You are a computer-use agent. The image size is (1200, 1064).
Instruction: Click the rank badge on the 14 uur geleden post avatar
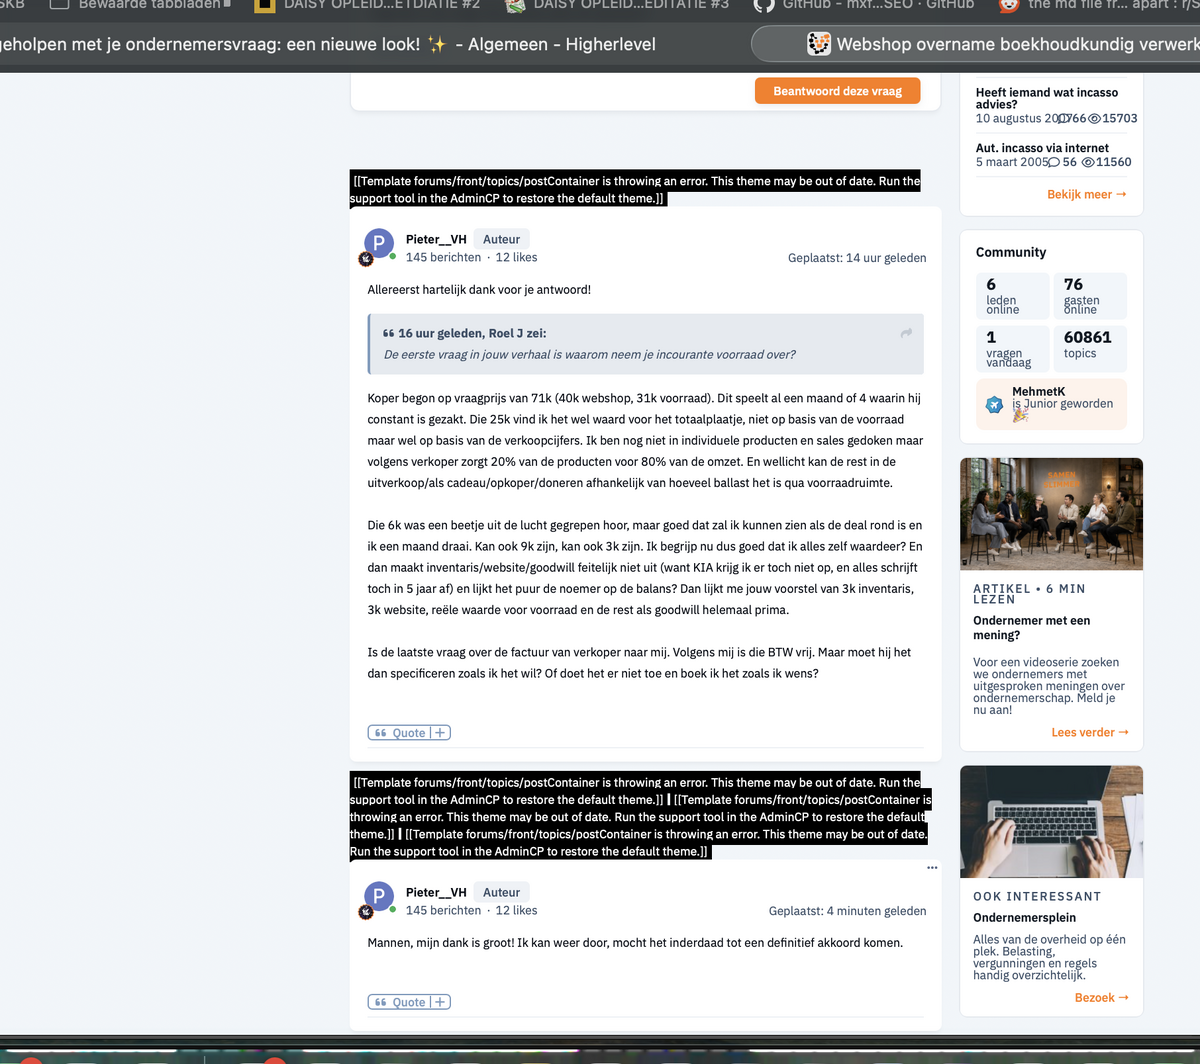point(366,259)
